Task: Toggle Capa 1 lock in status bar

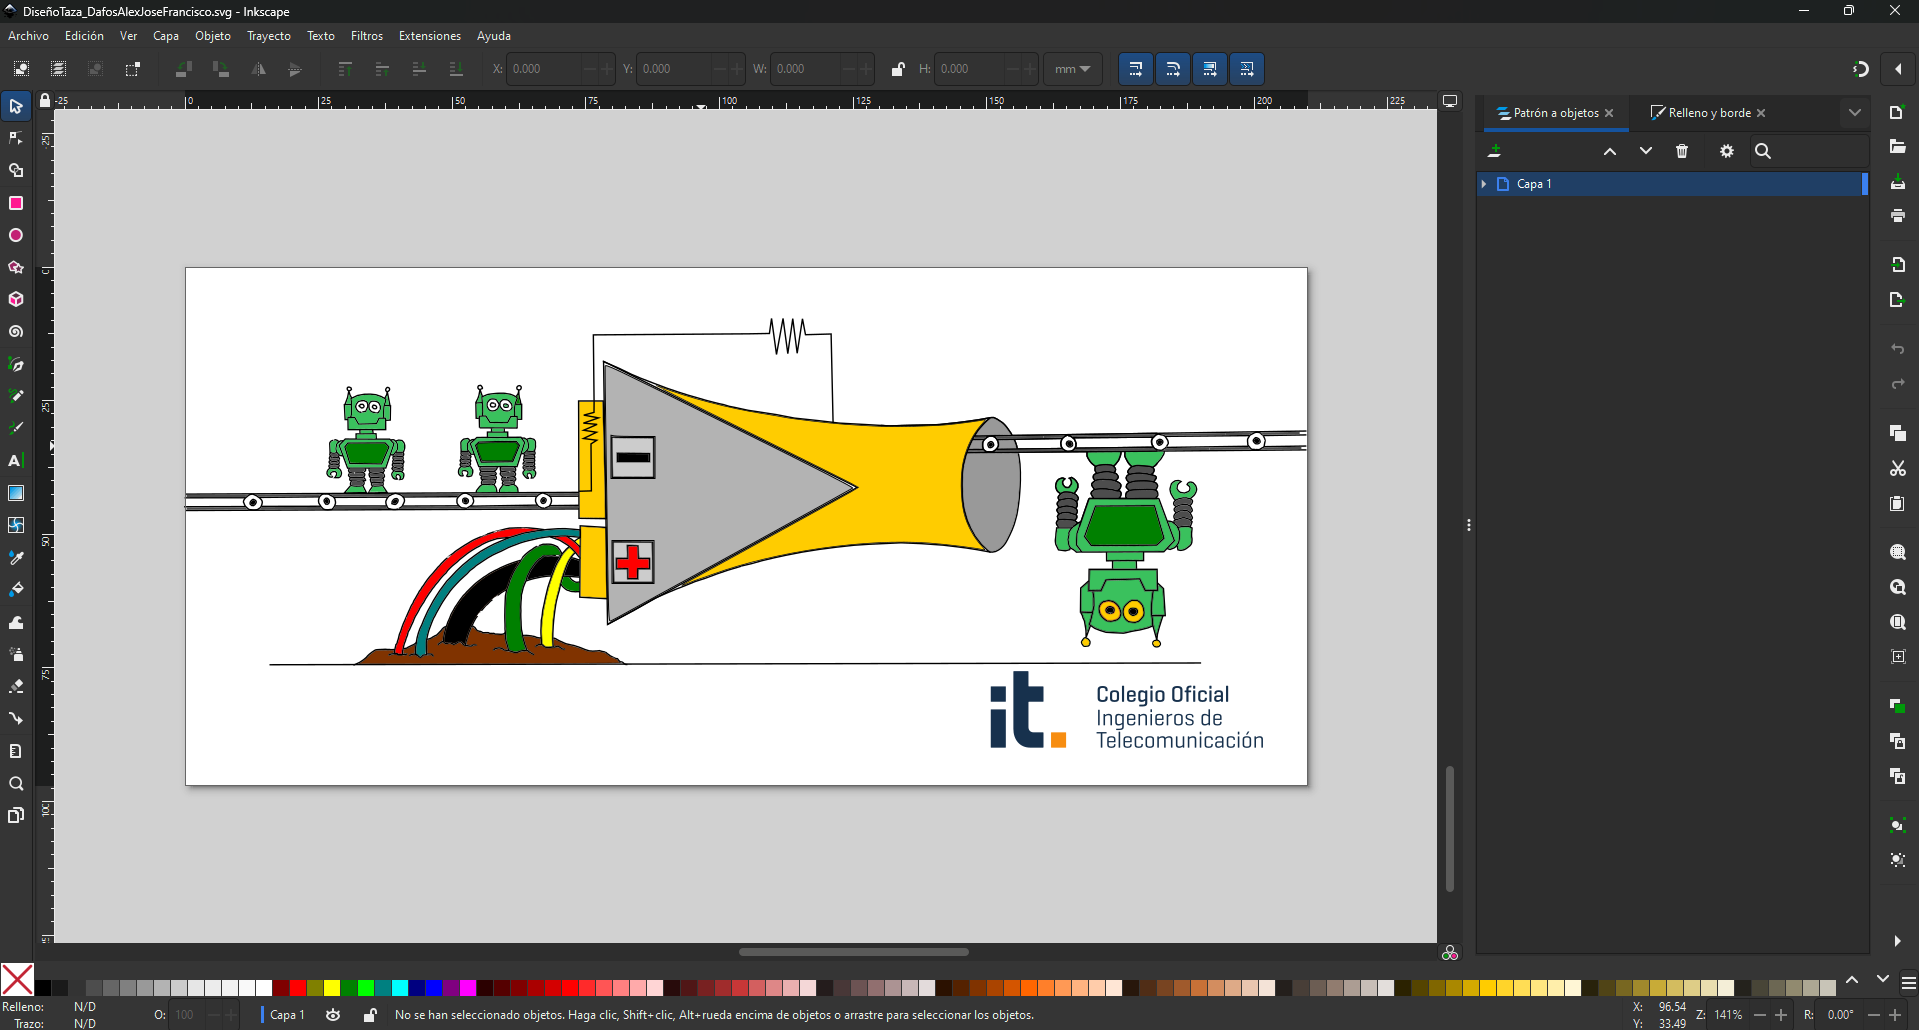Action: tap(370, 1015)
